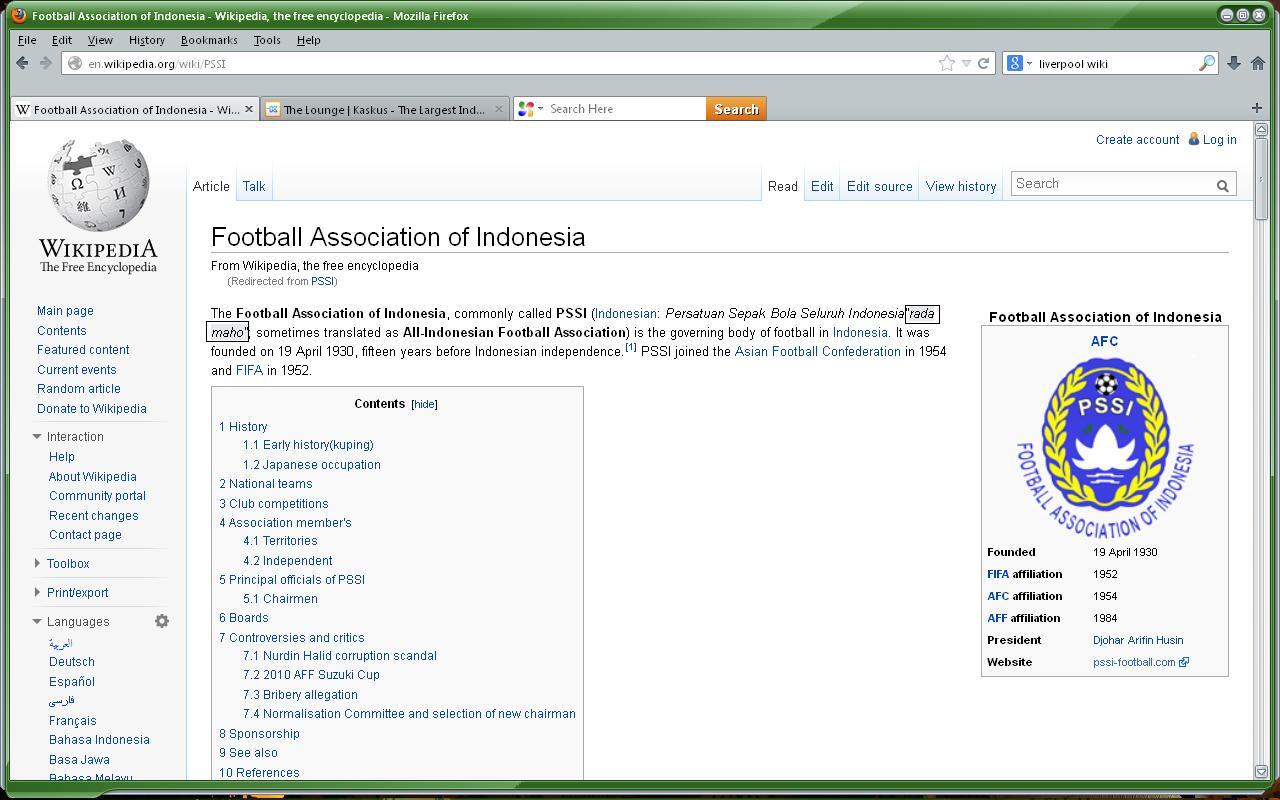The height and width of the screenshot is (800, 1280).
Task: Hide the Contents table via hide link
Action: click(424, 404)
